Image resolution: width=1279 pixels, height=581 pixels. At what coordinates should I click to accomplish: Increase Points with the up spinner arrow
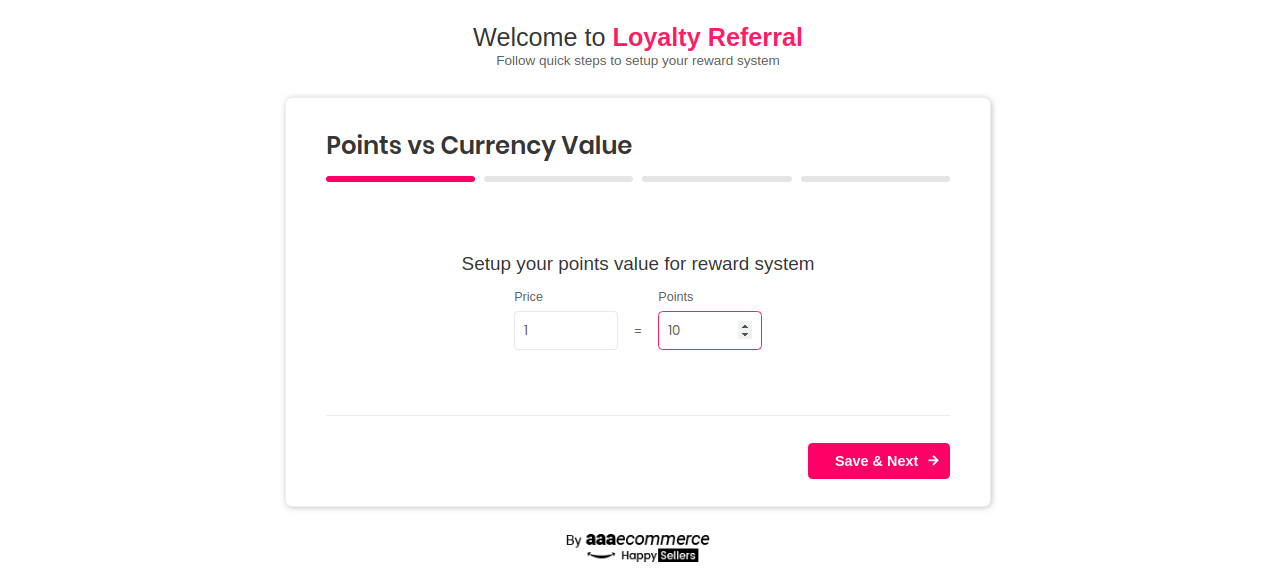click(x=744, y=326)
